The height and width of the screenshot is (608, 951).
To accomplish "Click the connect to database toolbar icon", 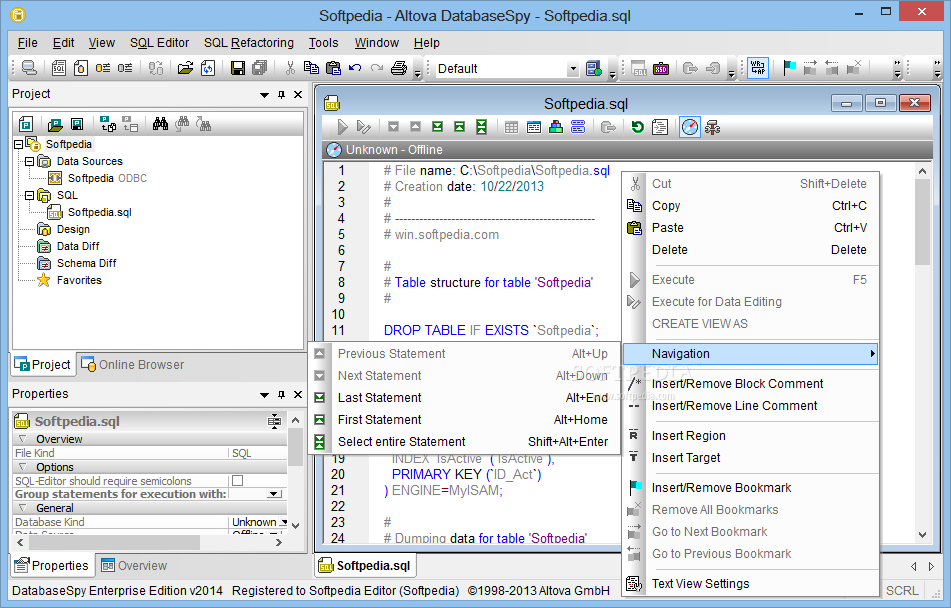I will click(29, 68).
